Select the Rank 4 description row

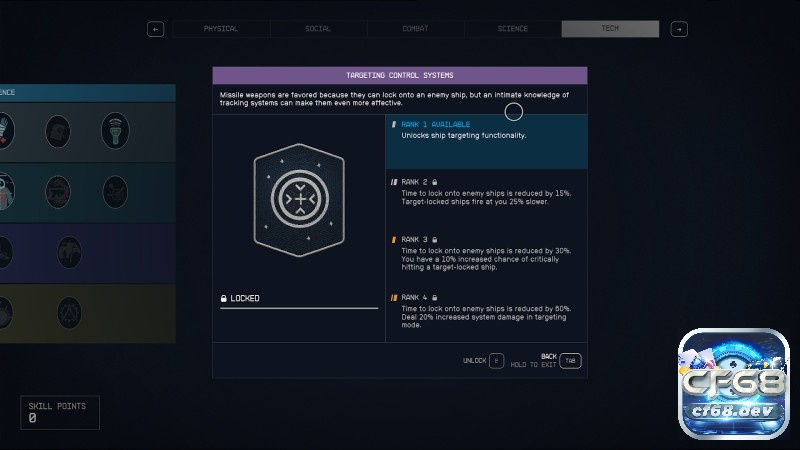pos(486,311)
